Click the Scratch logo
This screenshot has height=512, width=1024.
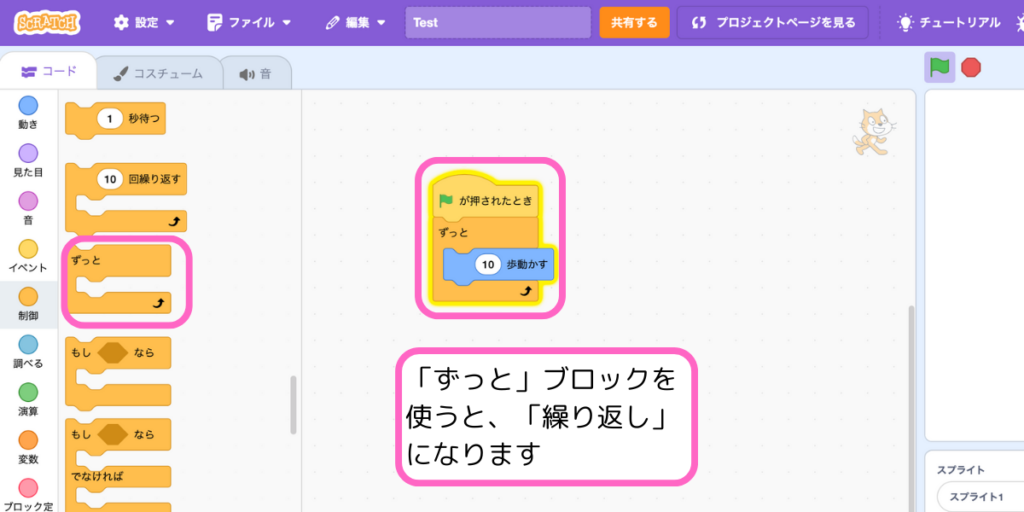click(47, 23)
